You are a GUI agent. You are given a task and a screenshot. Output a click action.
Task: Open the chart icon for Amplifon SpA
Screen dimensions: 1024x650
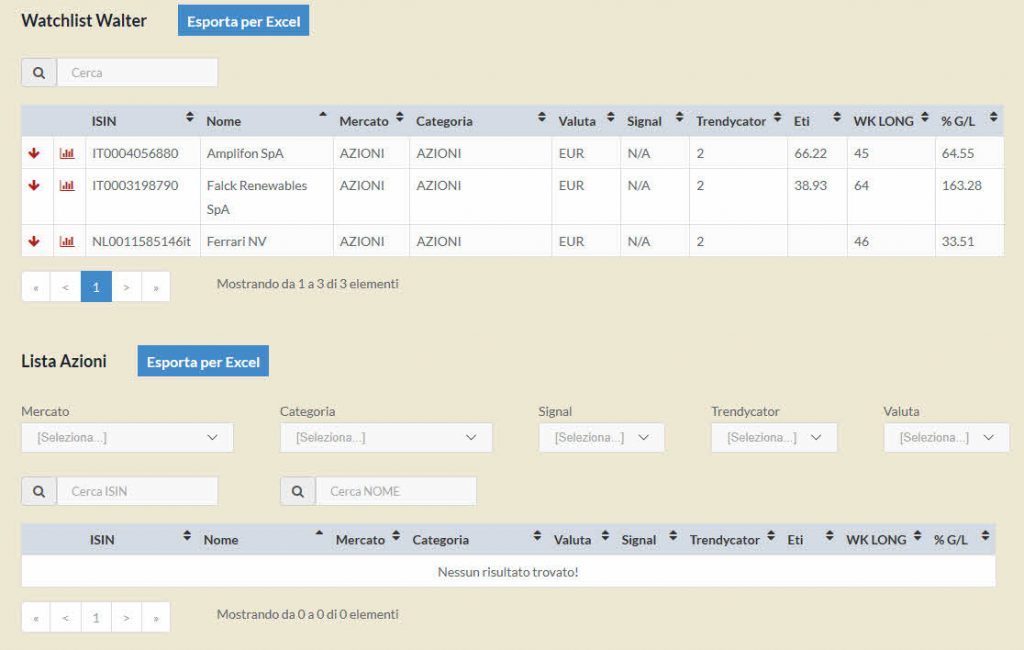(x=67, y=154)
